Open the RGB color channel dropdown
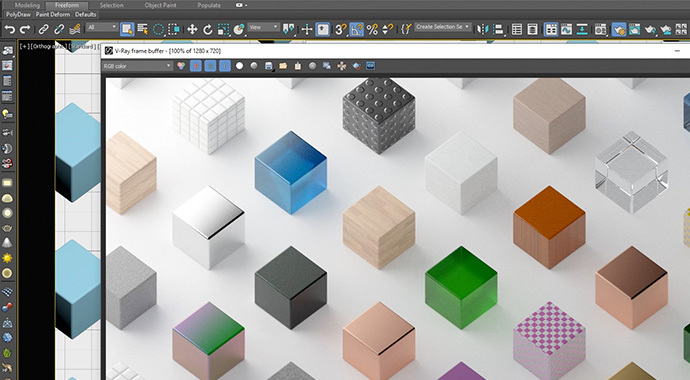 [137, 66]
